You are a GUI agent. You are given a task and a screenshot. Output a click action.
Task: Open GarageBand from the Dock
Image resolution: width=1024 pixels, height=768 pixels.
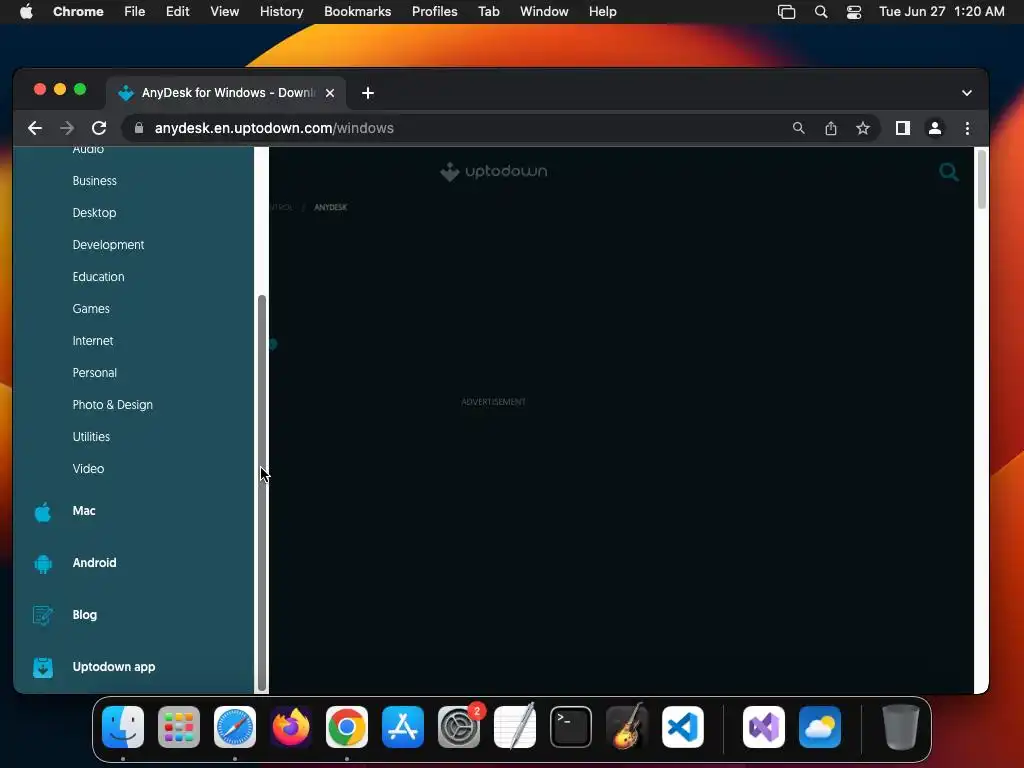pyautogui.click(x=627, y=727)
